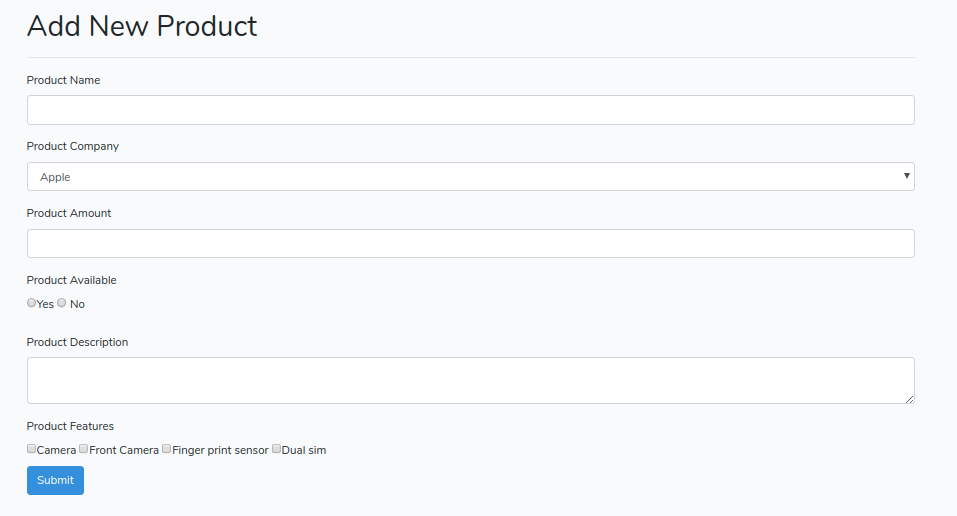957x516 pixels.
Task: Click the arrow of the company select box
Action: [906, 176]
